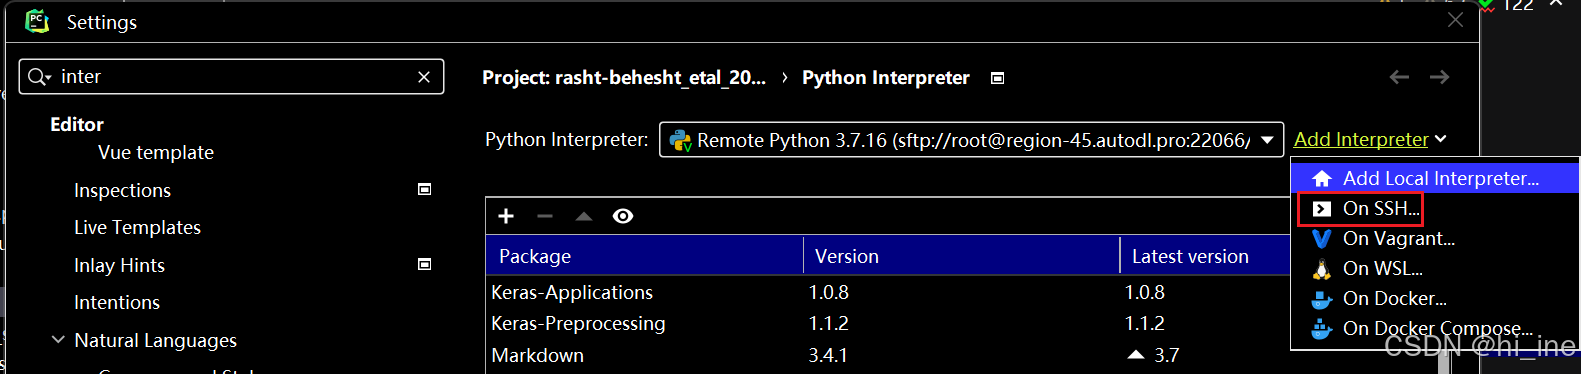Toggle the show early releases eye icon

[623, 216]
